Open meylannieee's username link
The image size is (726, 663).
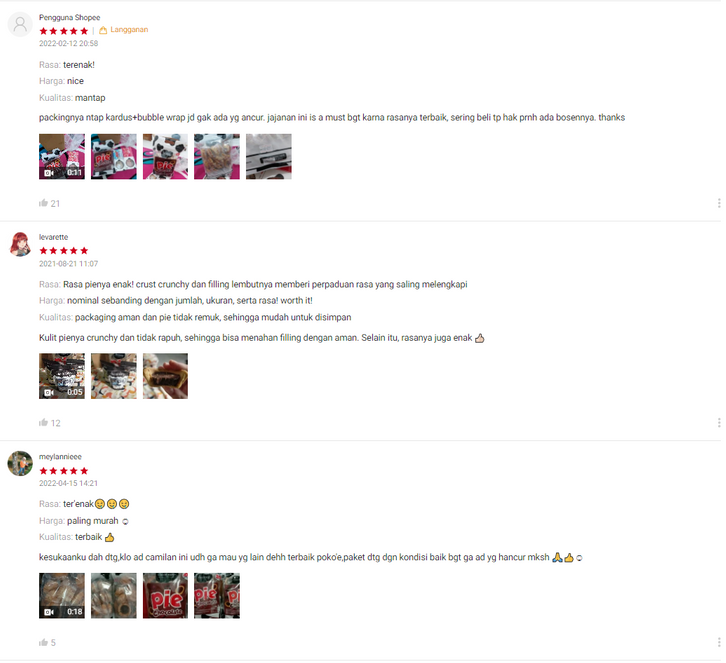click(x=60, y=457)
